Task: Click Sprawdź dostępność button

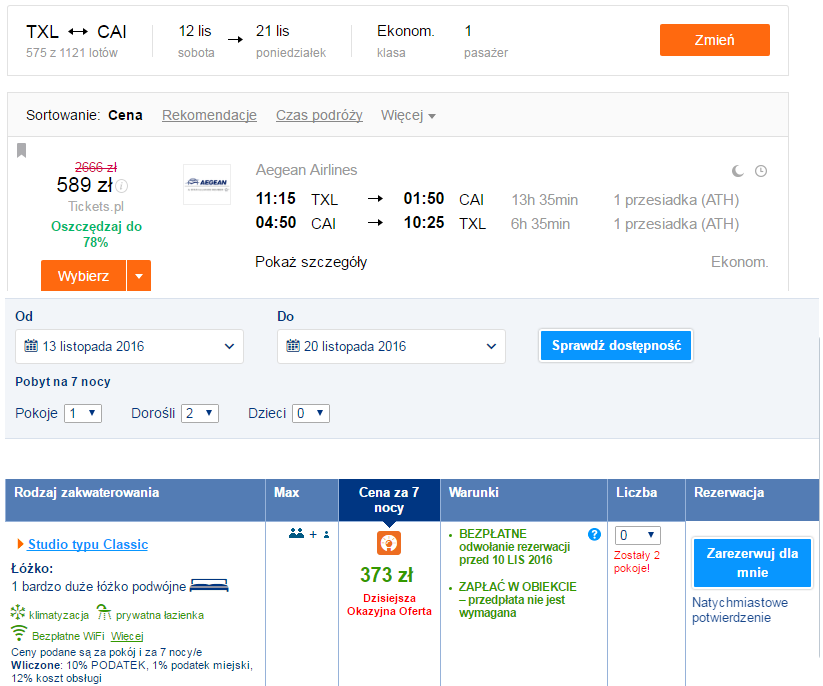Action: tap(616, 345)
